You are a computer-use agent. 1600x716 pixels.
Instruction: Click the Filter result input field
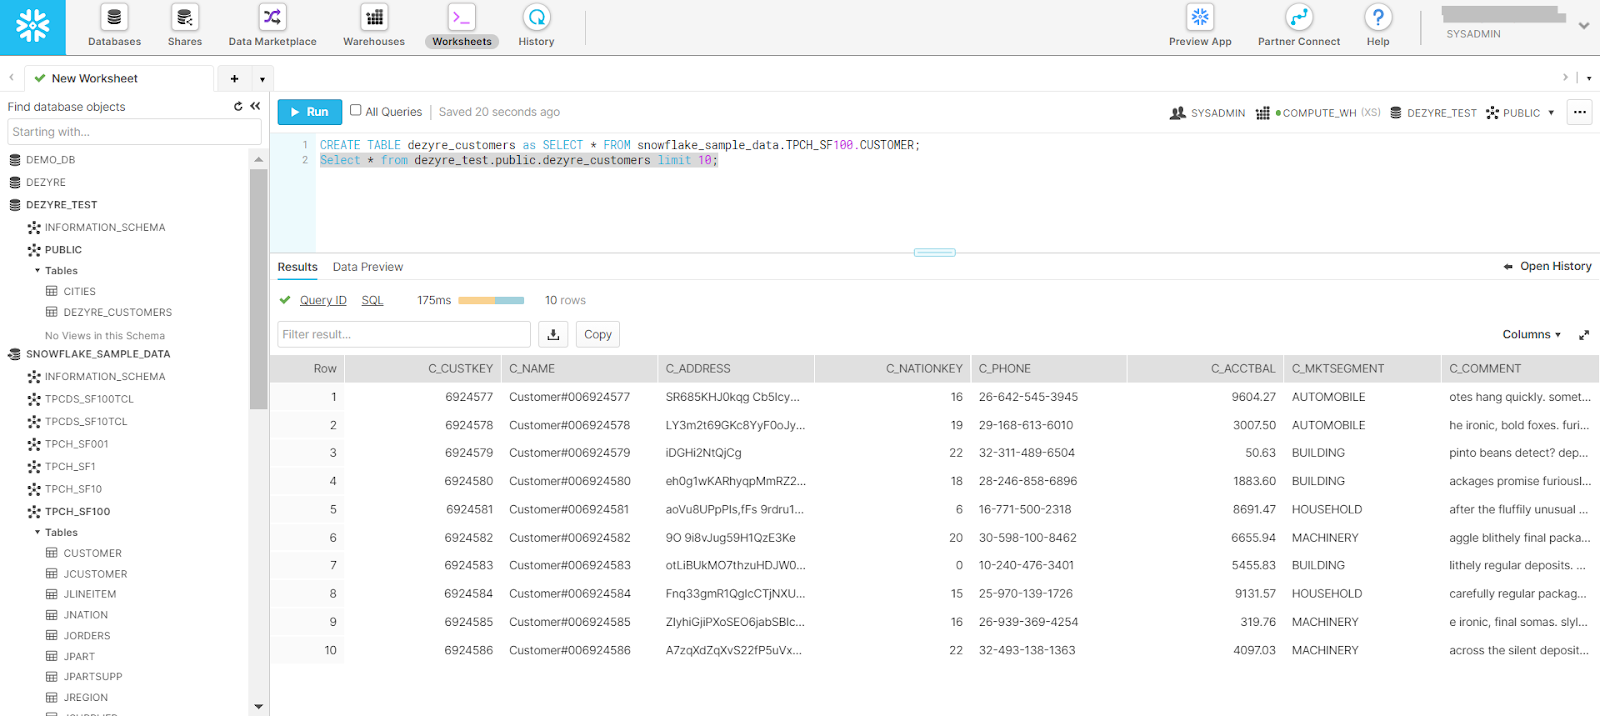403,334
